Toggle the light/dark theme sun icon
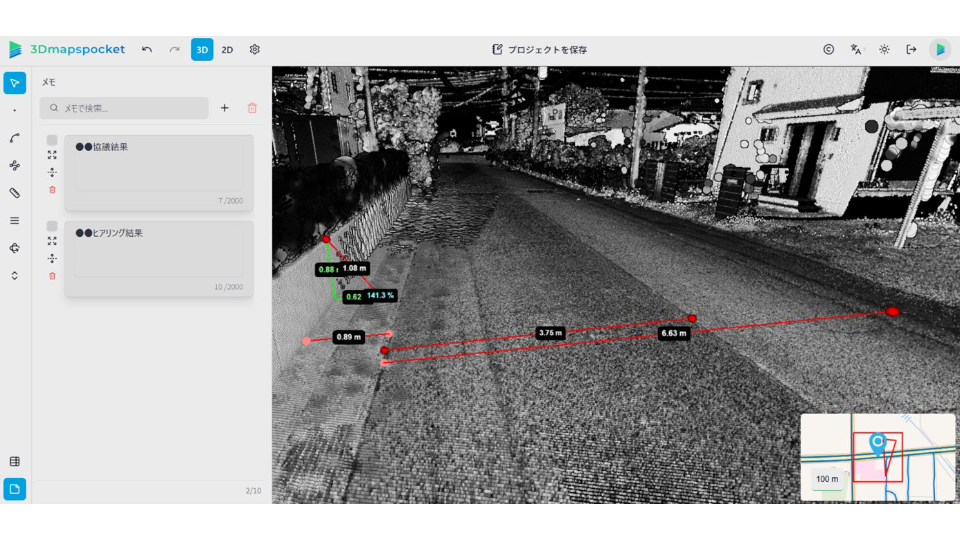Viewport: 960px width, 540px height. 884,49
